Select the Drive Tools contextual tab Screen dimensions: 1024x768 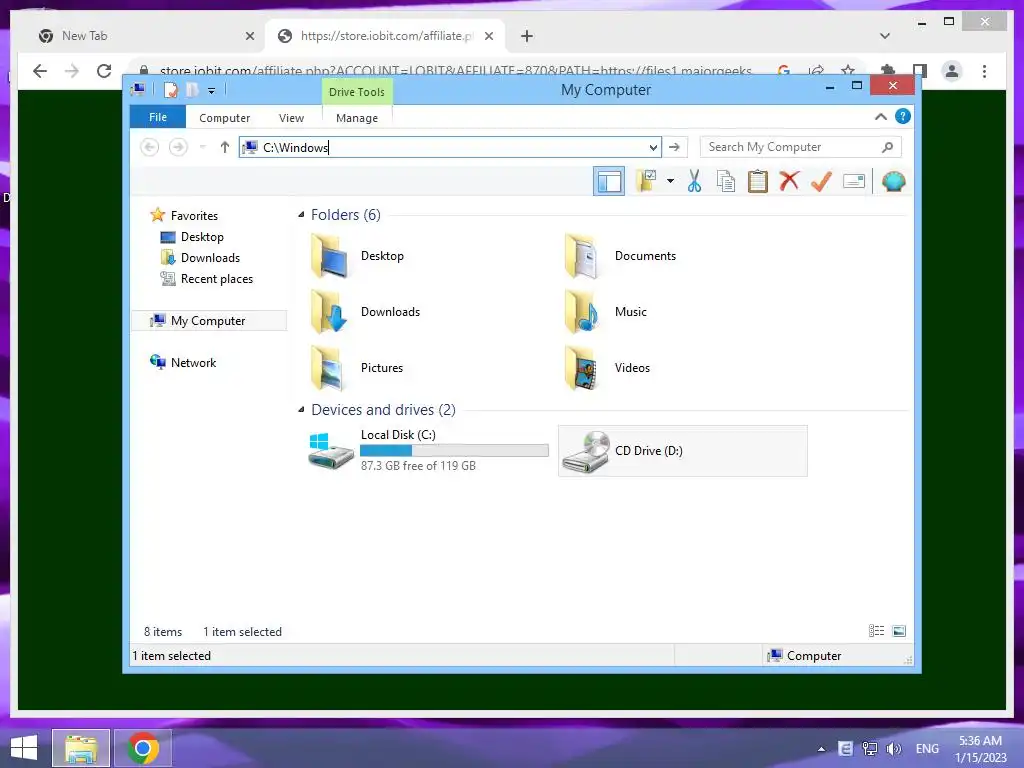[x=357, y=92]
